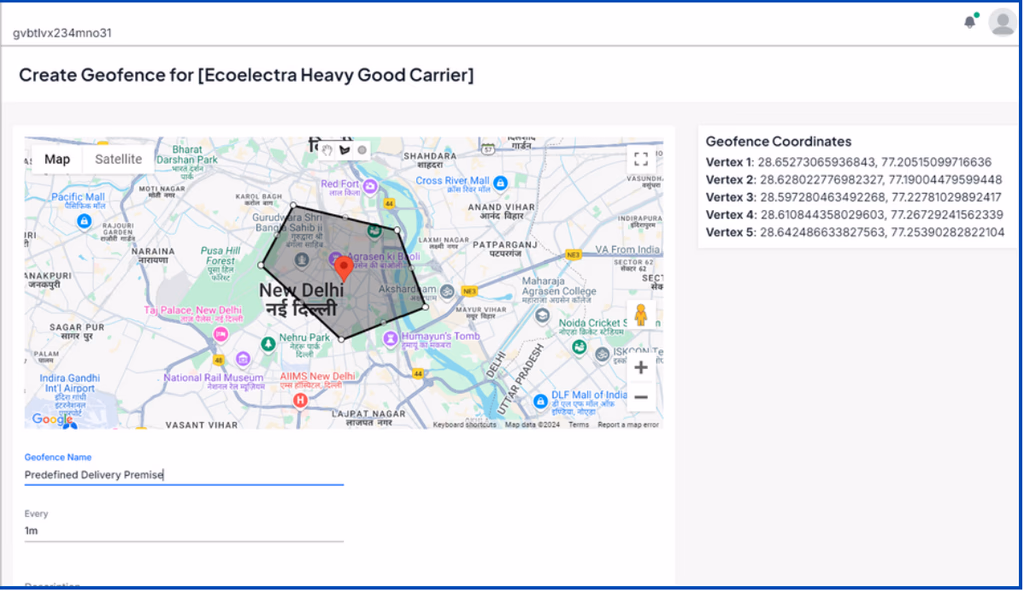Click the Google logo on map
Image resolution: width=1024 pixels, height=591 pixels.
point(53,419)
